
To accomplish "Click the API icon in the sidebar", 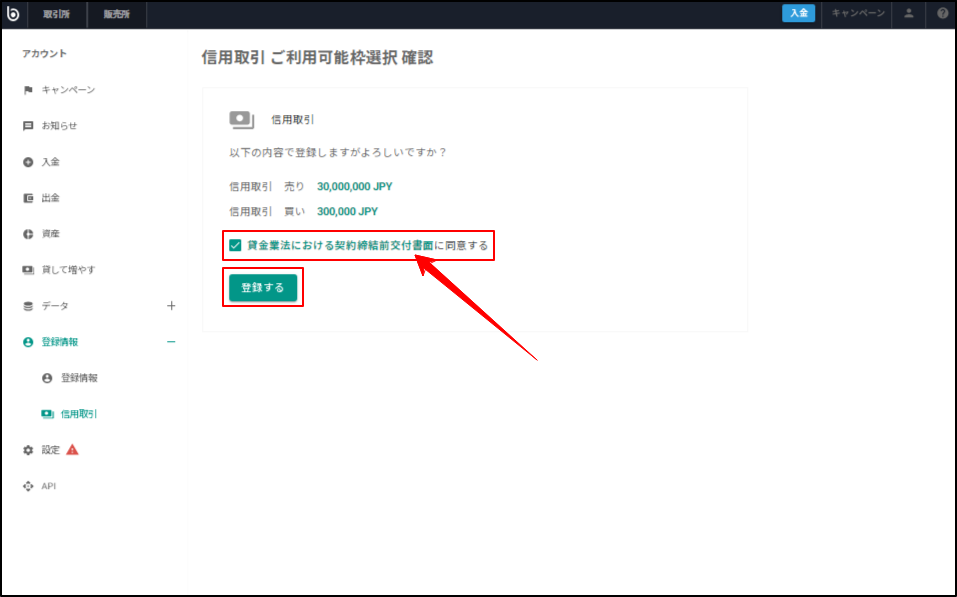I will (x=27, y=486).
